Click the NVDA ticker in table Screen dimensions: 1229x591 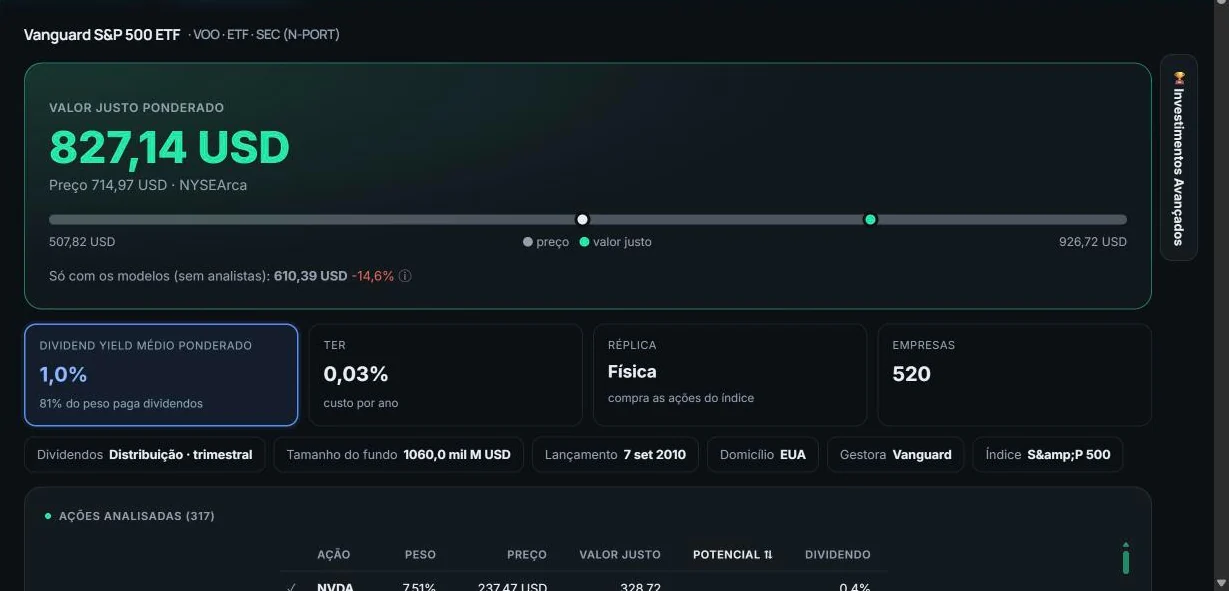tap(335, 587)
